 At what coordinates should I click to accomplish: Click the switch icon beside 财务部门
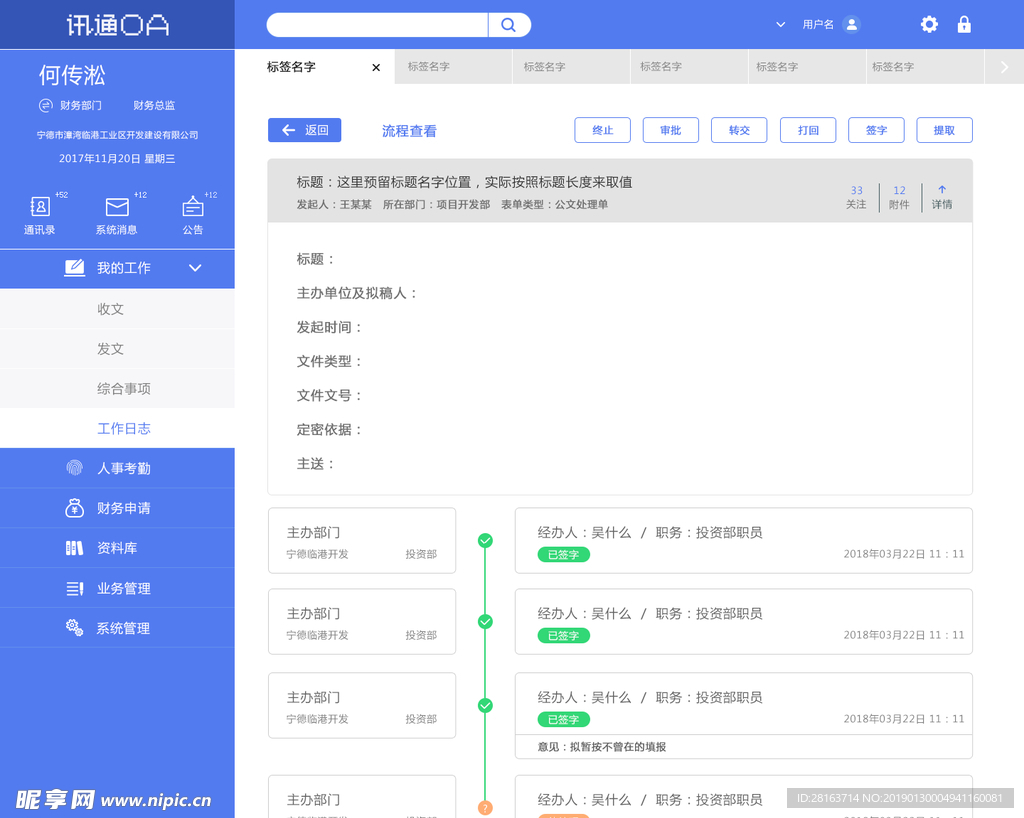(x=46, y=105)
